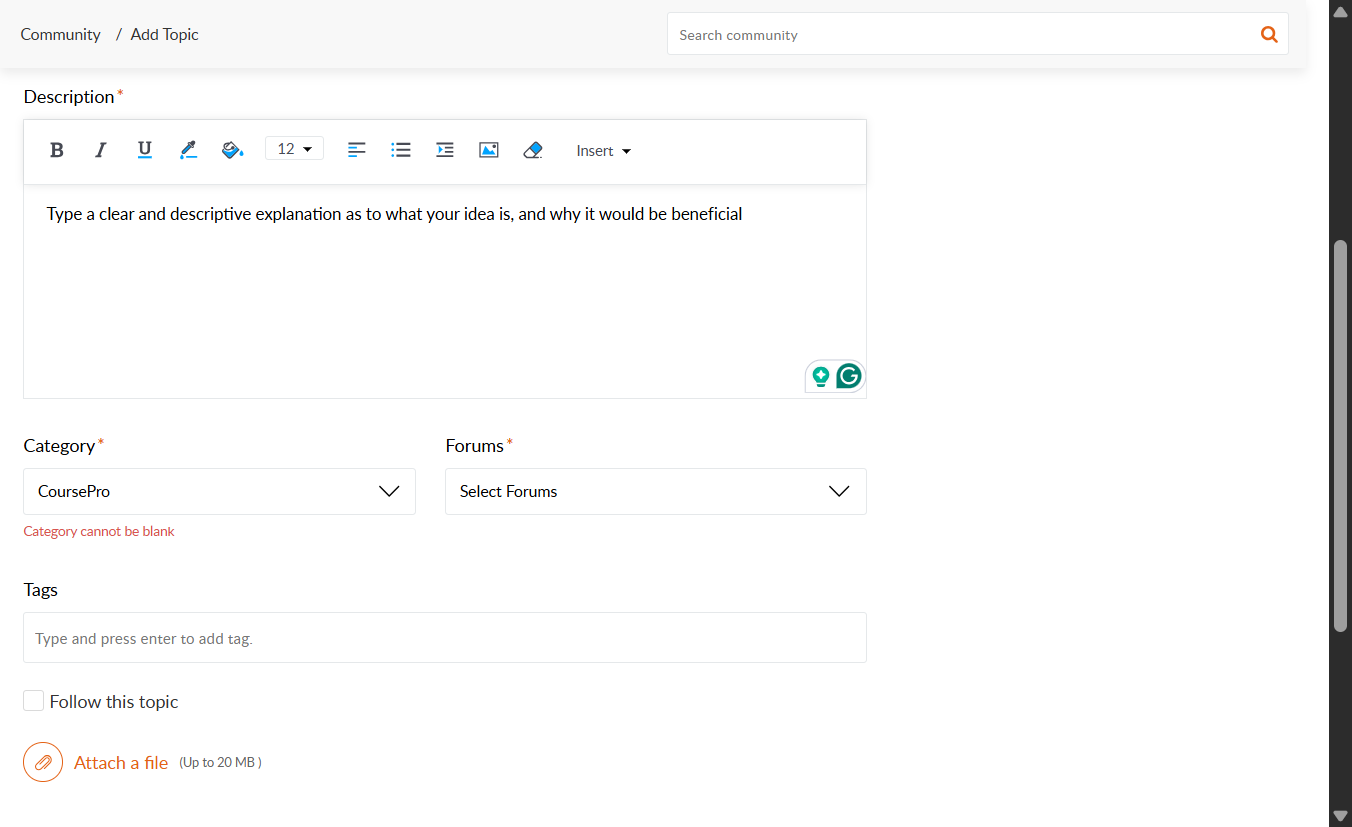The height and width of the screenshot is (827, 1352).
Task: Click the Forums field label
Action: (475, 446)
